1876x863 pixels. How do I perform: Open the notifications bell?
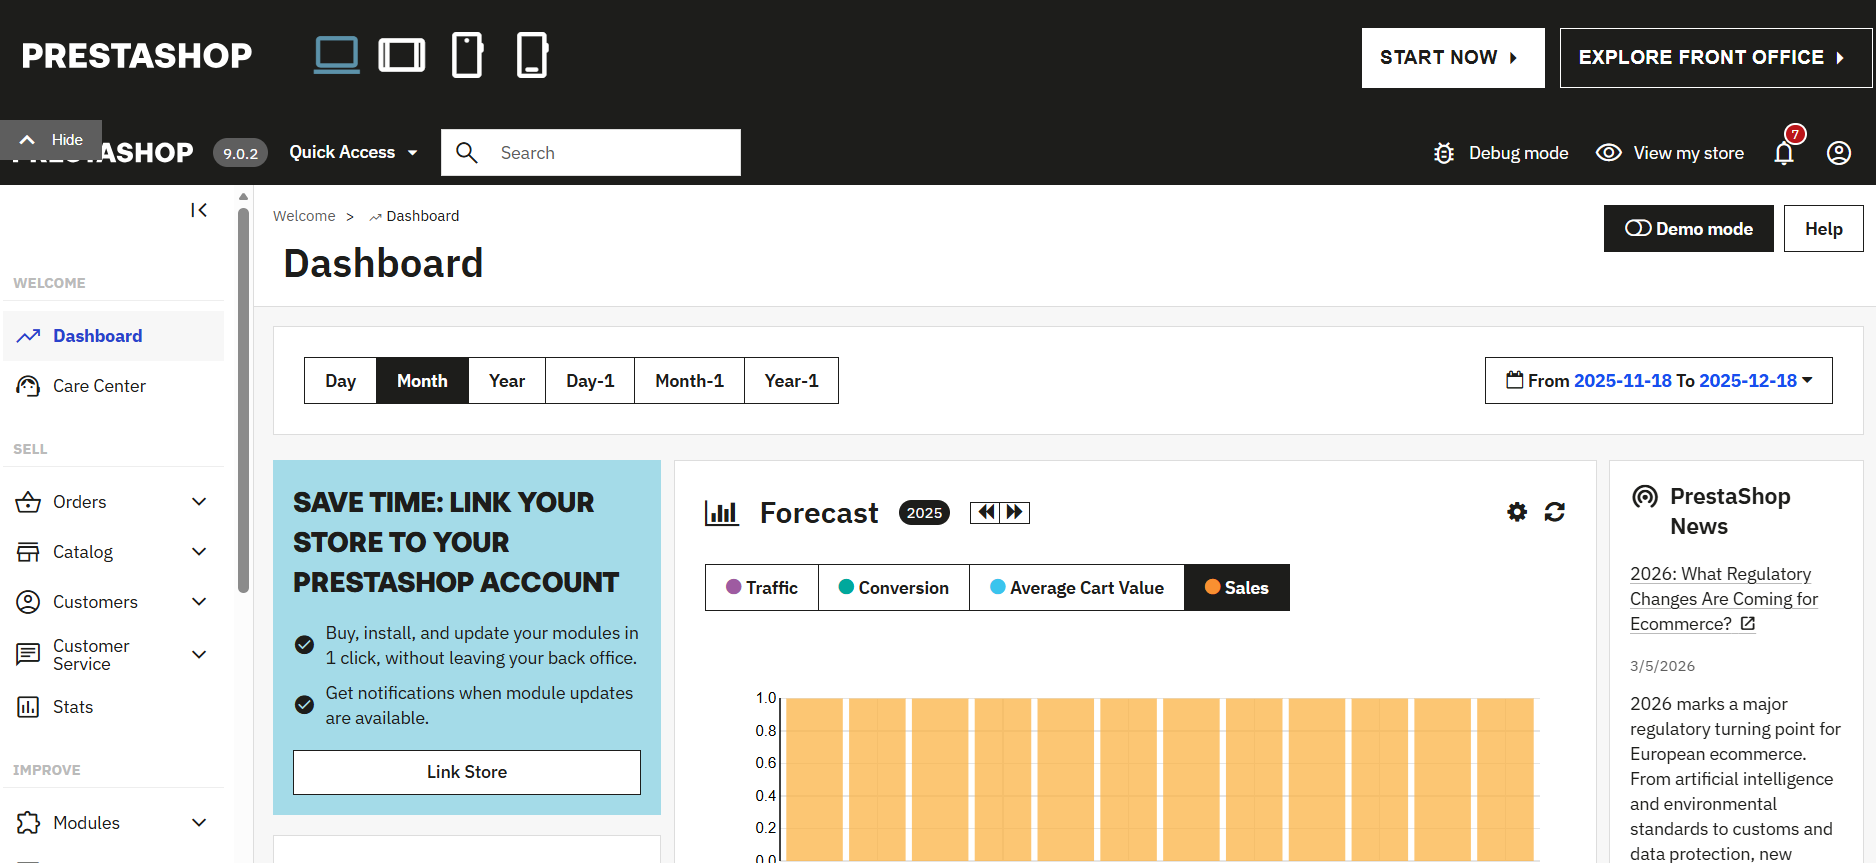1784,153
